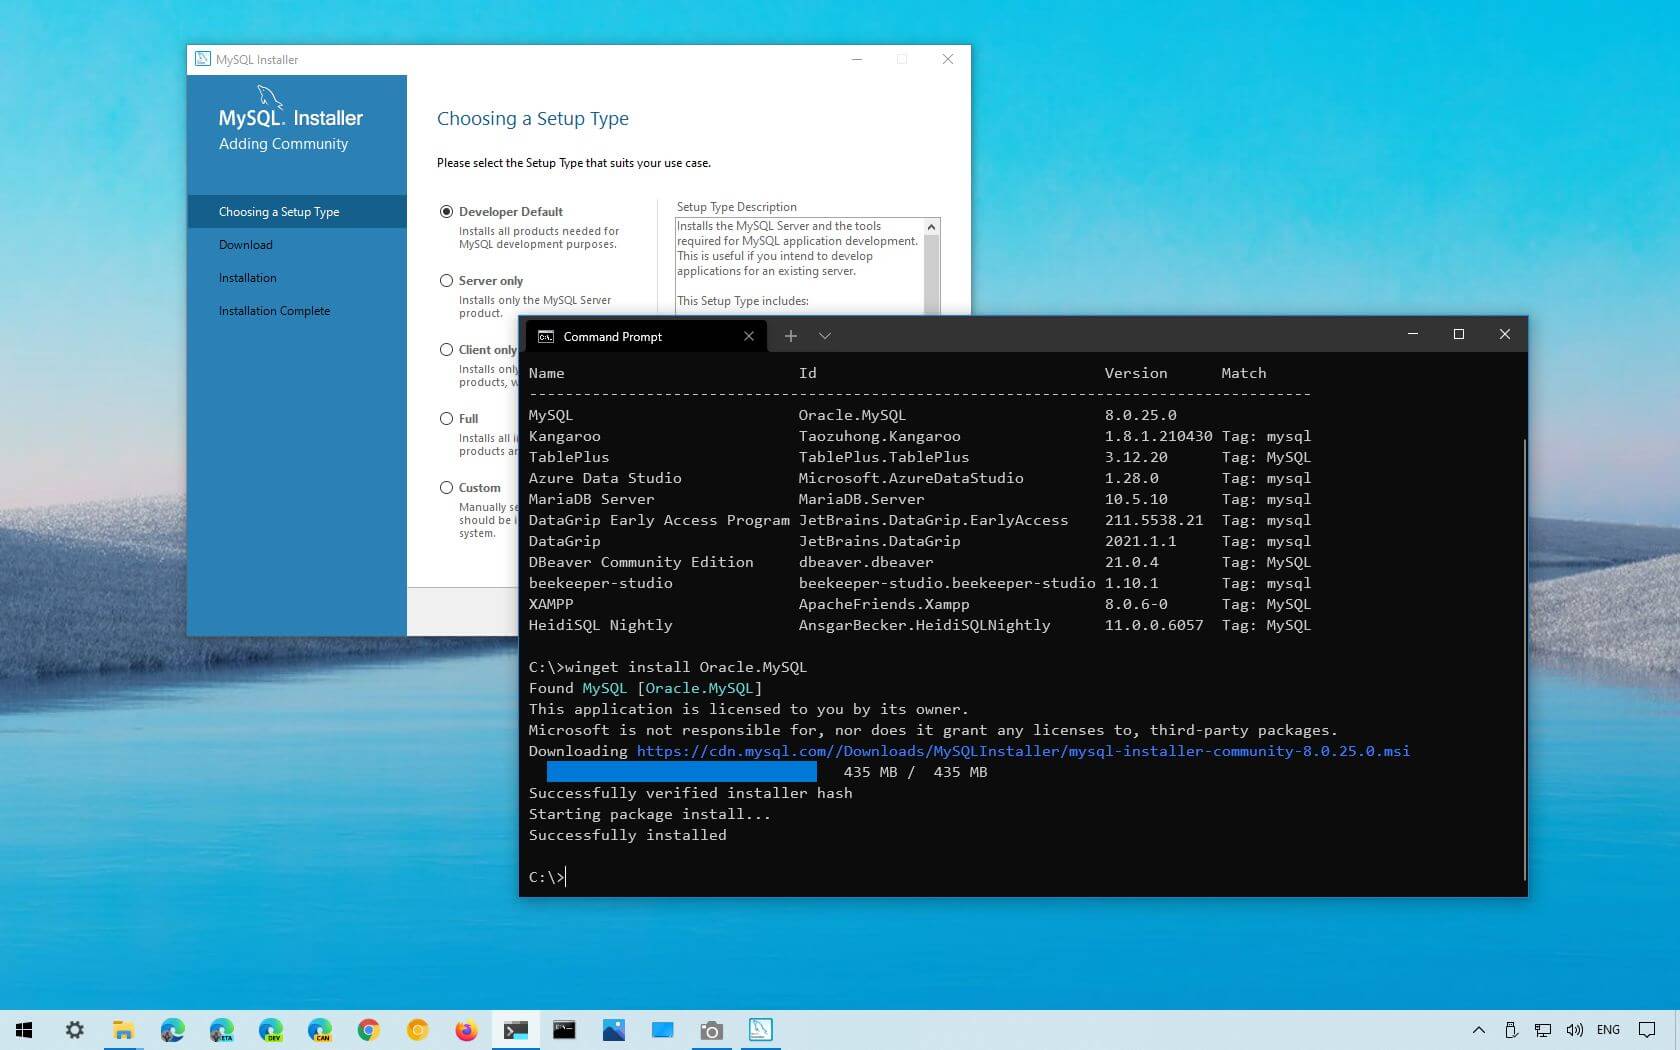Image resolution: width=1680 pixels, height=1050 pixels.
Task: Go to Installation Complete step in sidebar
Action: 274,311
